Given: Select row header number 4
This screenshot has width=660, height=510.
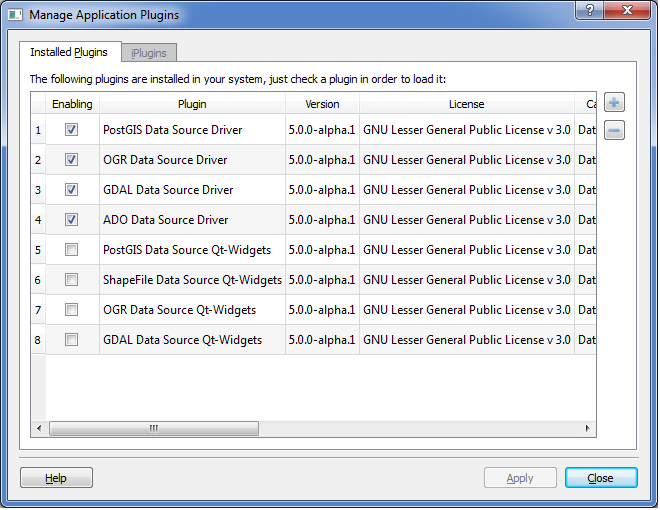Looking at the screenshot, I should pyautogui.click(x=38, y=220).
